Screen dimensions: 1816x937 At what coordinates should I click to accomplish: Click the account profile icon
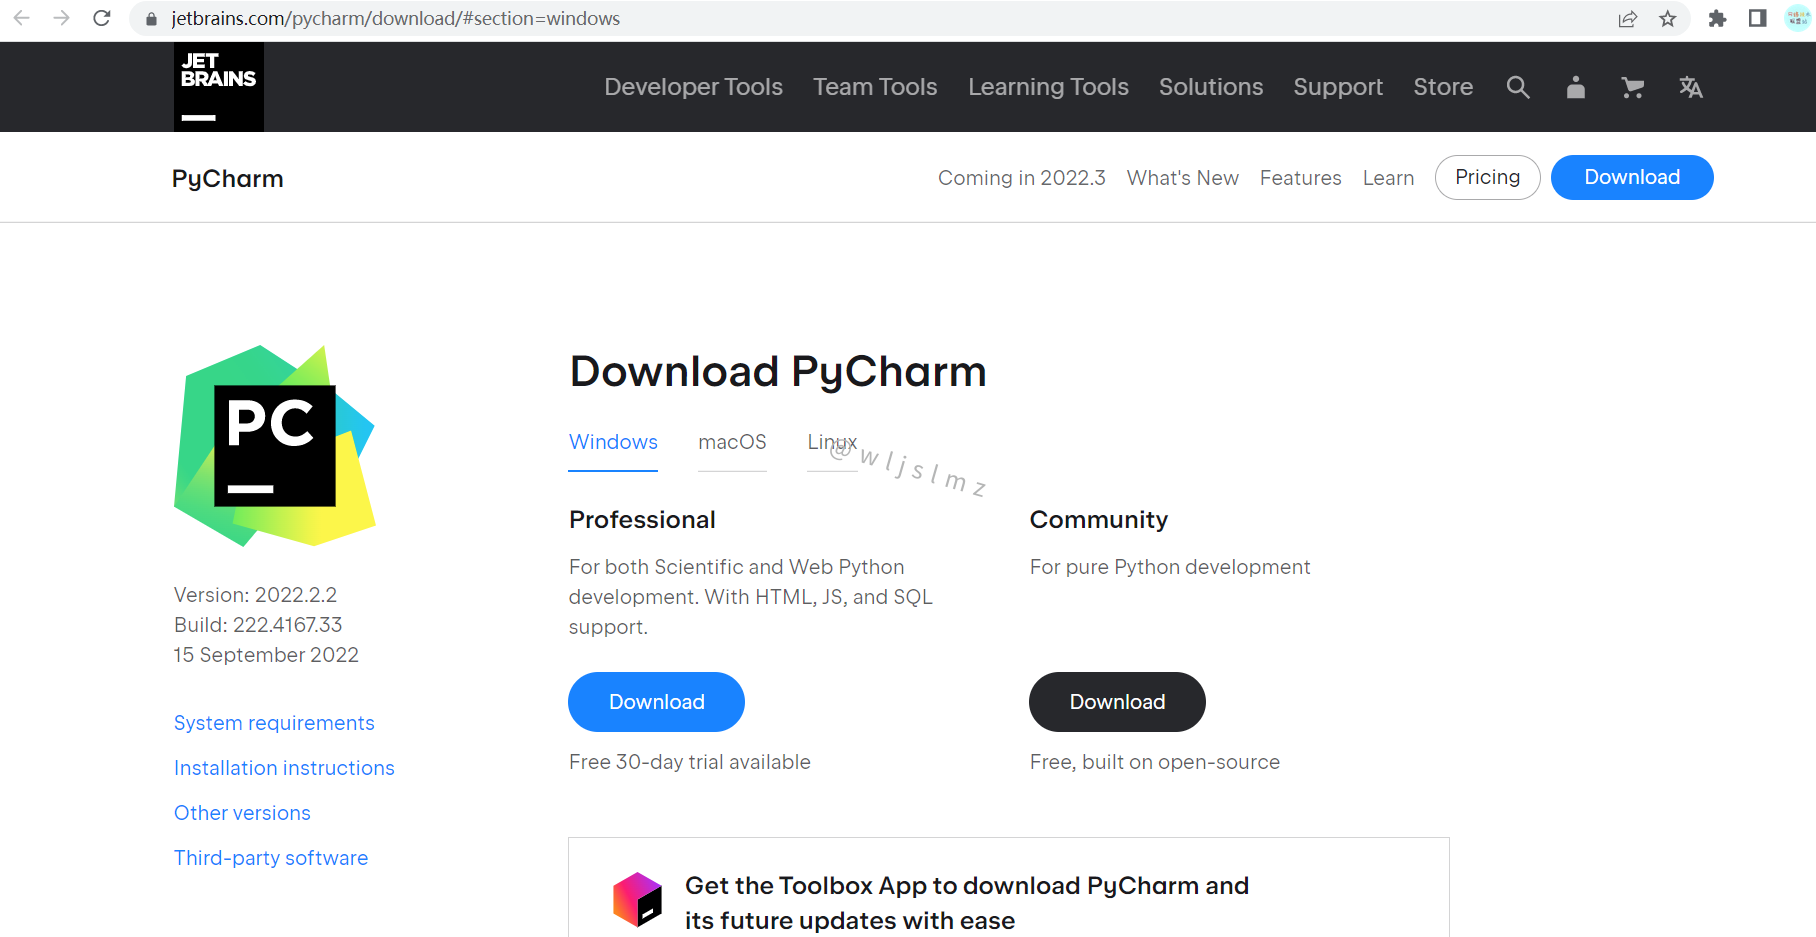[1575, 87]
